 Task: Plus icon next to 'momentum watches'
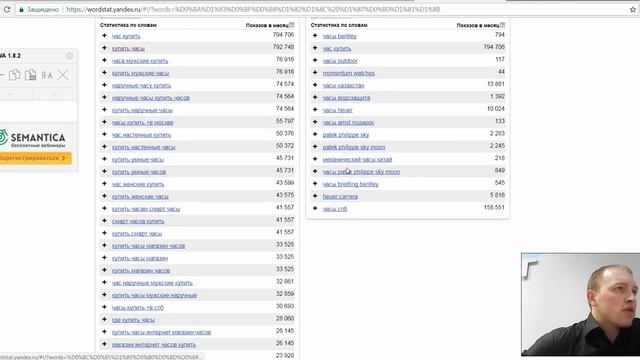pos(315,73)
